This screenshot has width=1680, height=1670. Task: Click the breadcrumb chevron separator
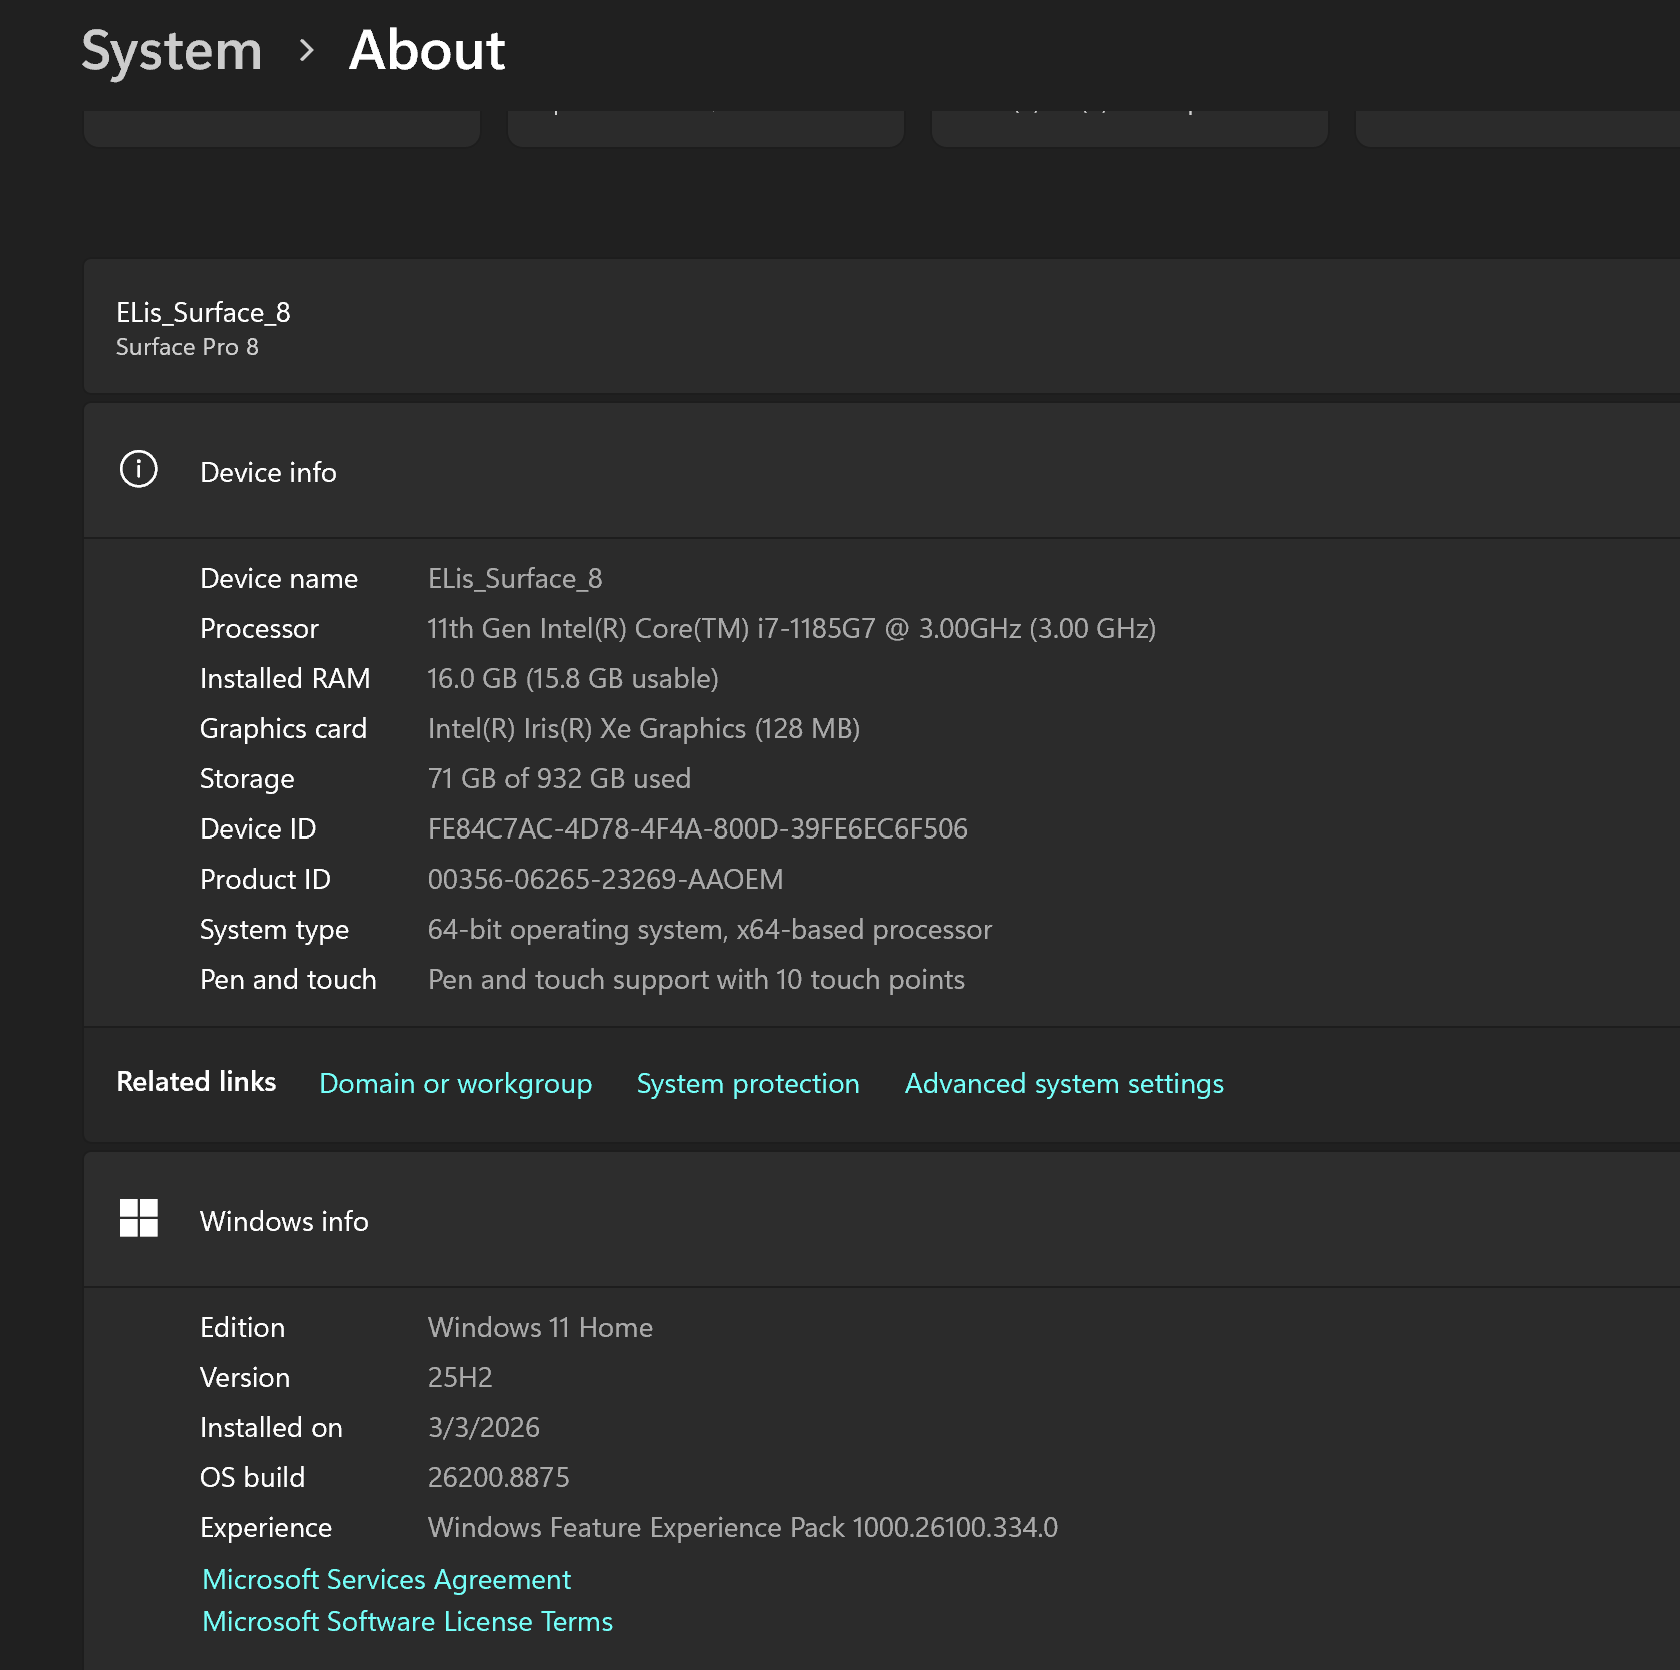click(306, 50)
